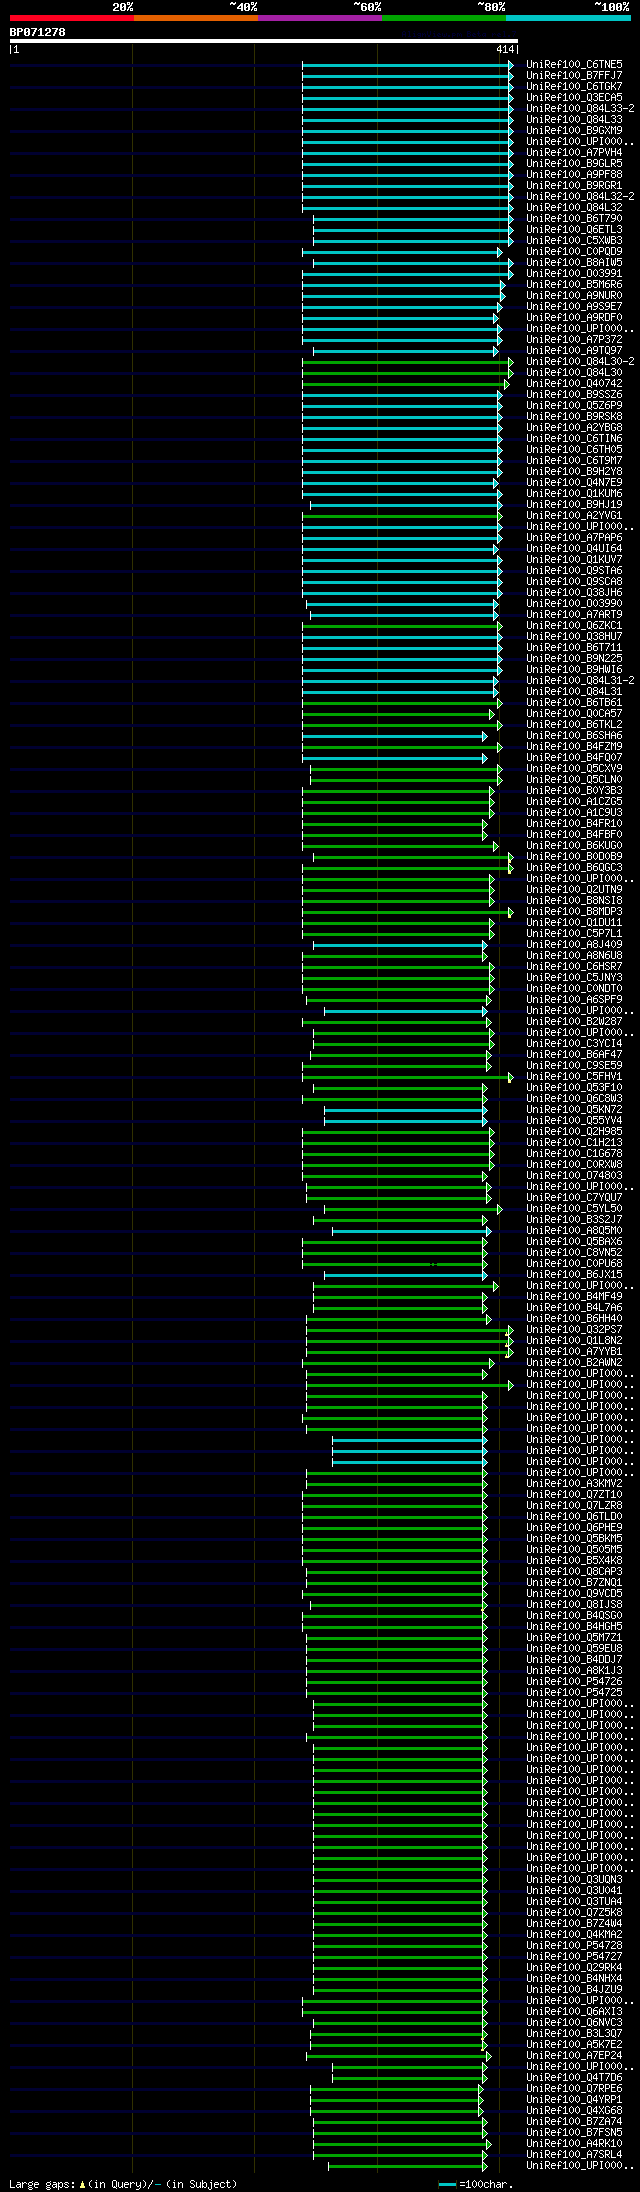Select label UniRef100_B5M6R6

tap(574, 284)
